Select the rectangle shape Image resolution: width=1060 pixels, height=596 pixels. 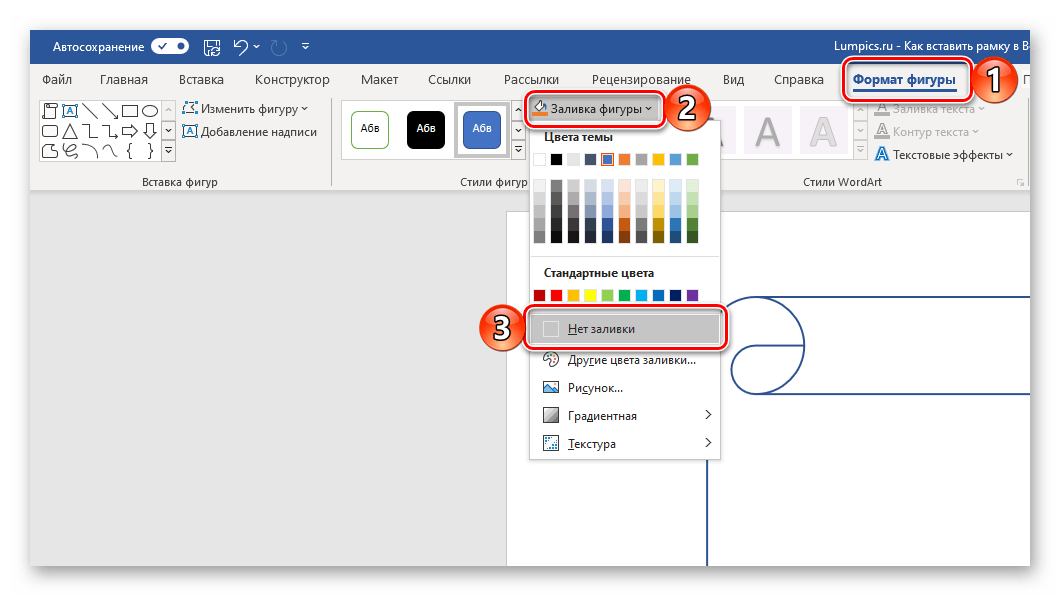coord(130,111)
